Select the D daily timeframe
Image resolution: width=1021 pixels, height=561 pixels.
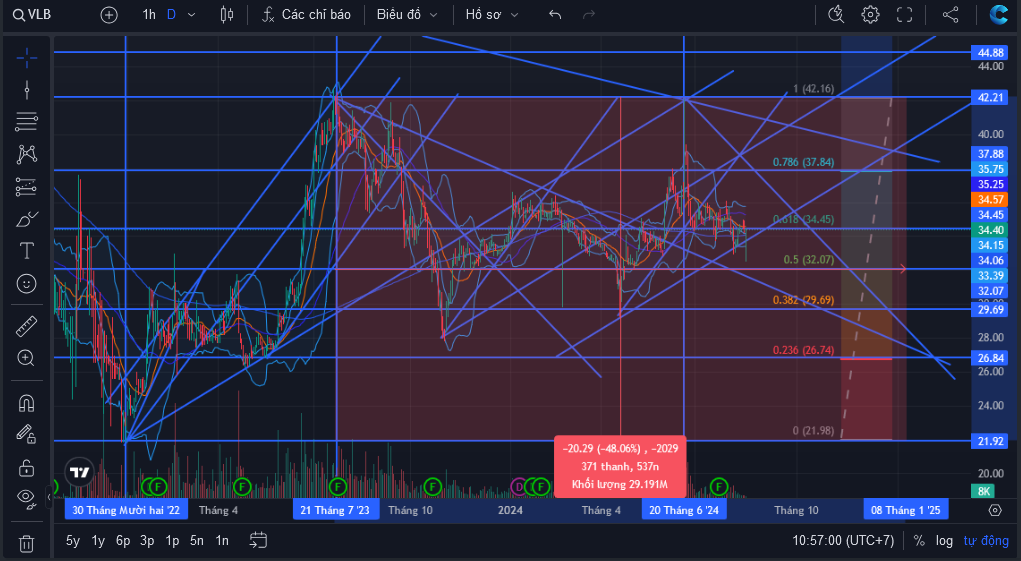coord(171,14)
